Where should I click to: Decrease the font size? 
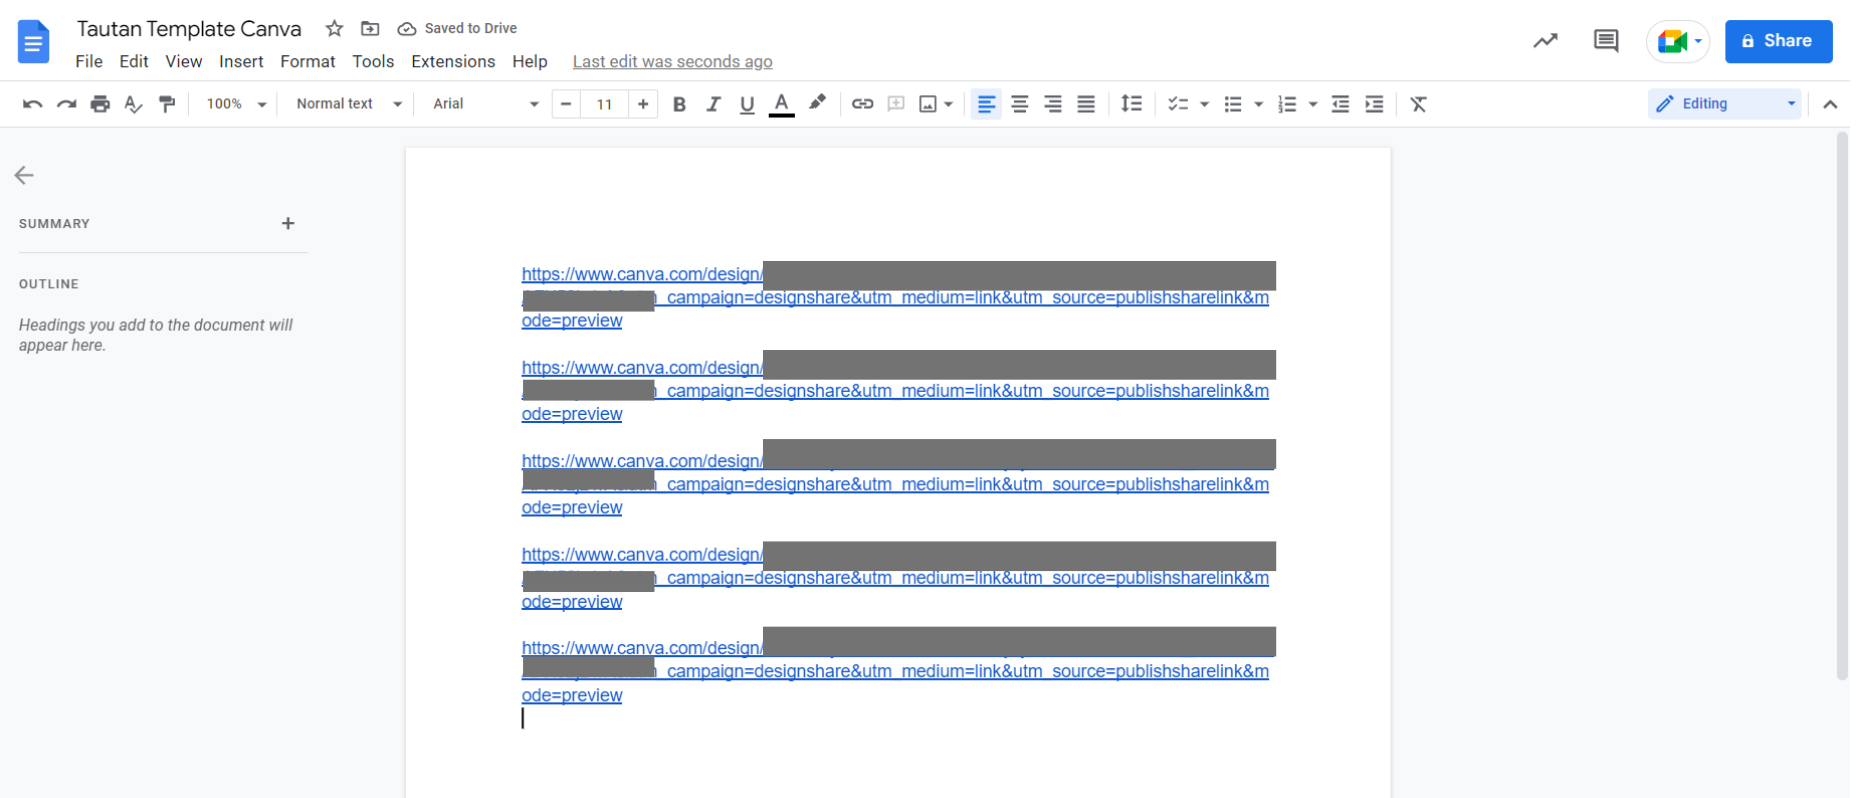(x=566, y=104)
